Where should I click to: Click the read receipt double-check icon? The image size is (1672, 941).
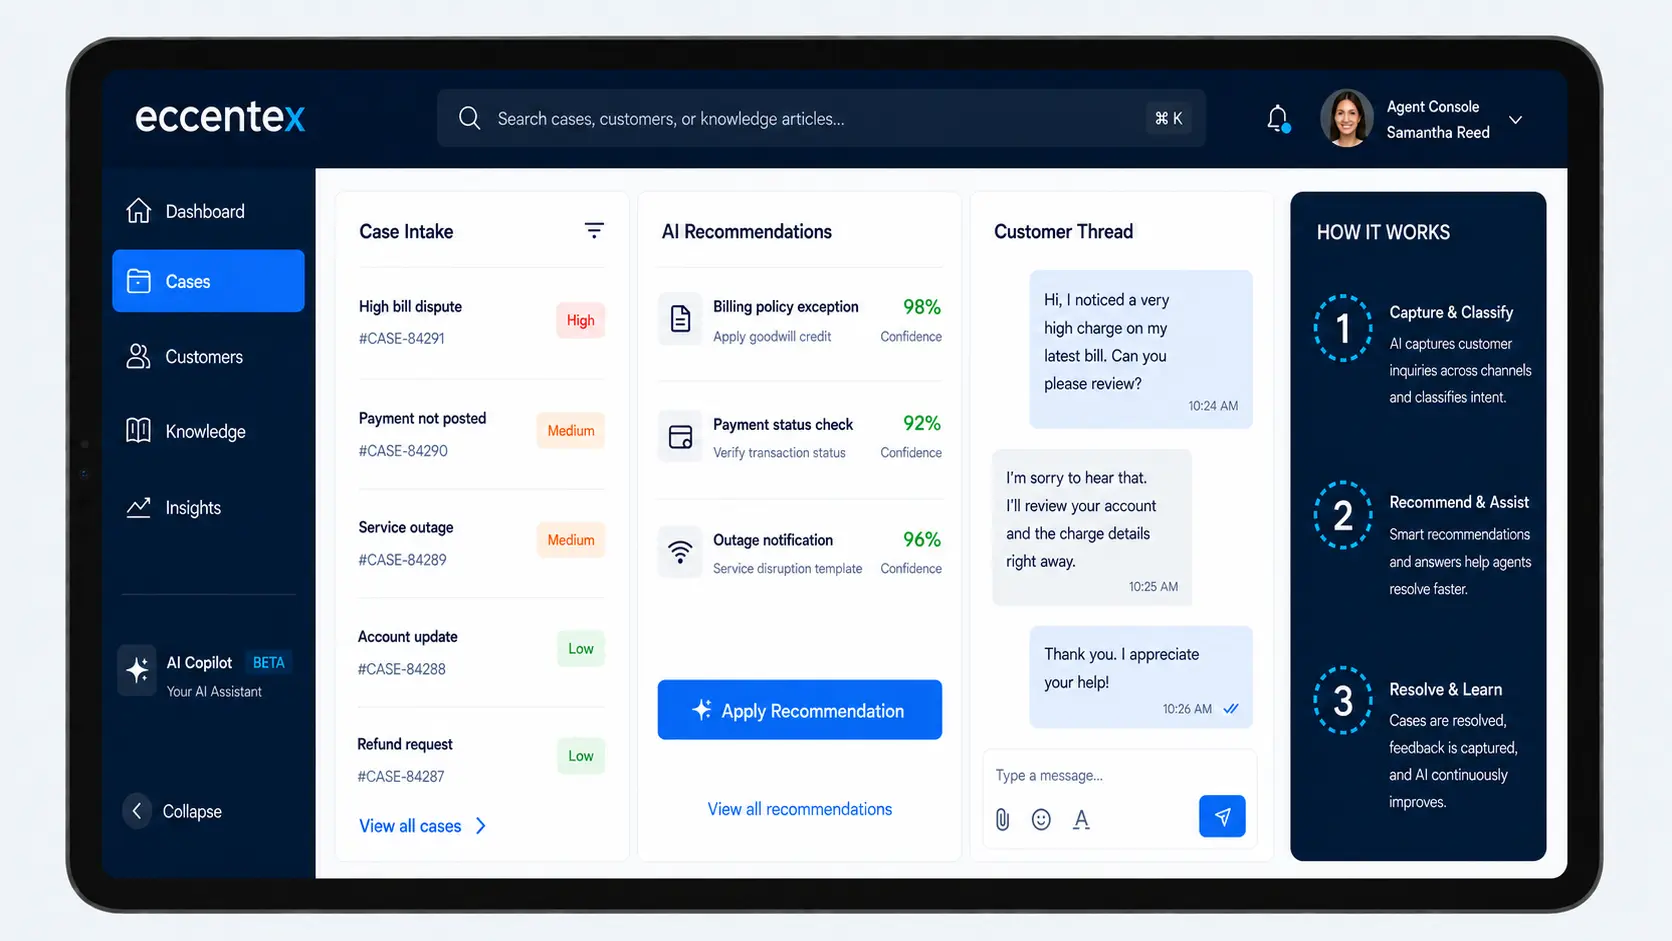[1231, 709]
